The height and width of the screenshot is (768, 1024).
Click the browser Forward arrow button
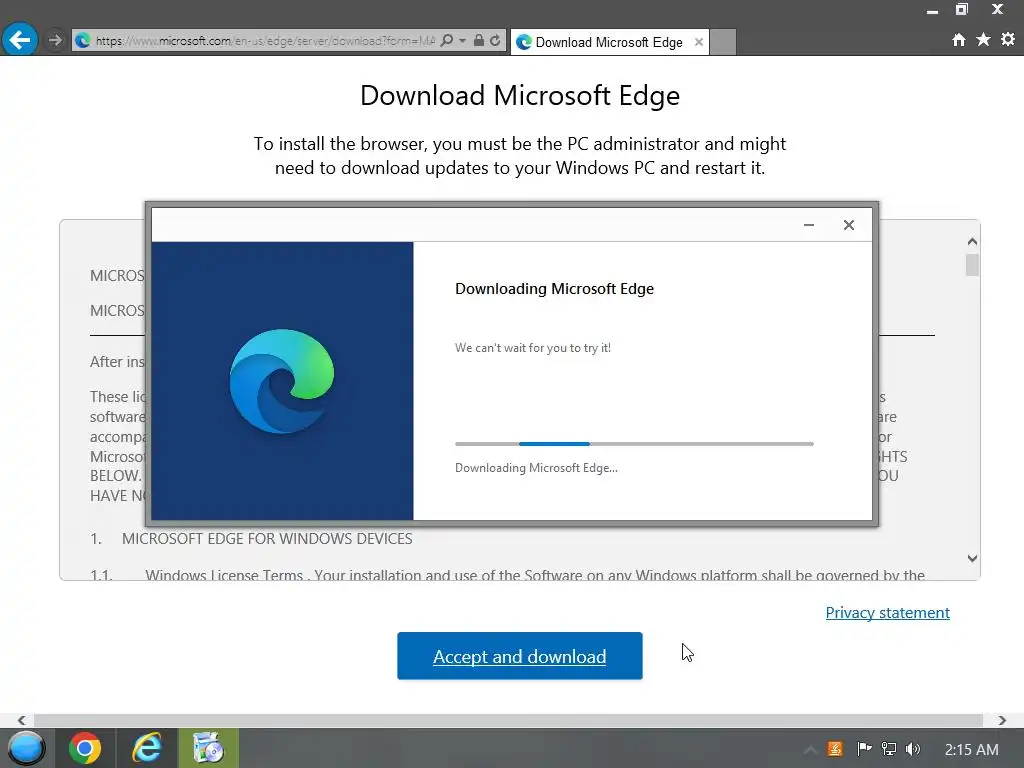coord(56,40)
